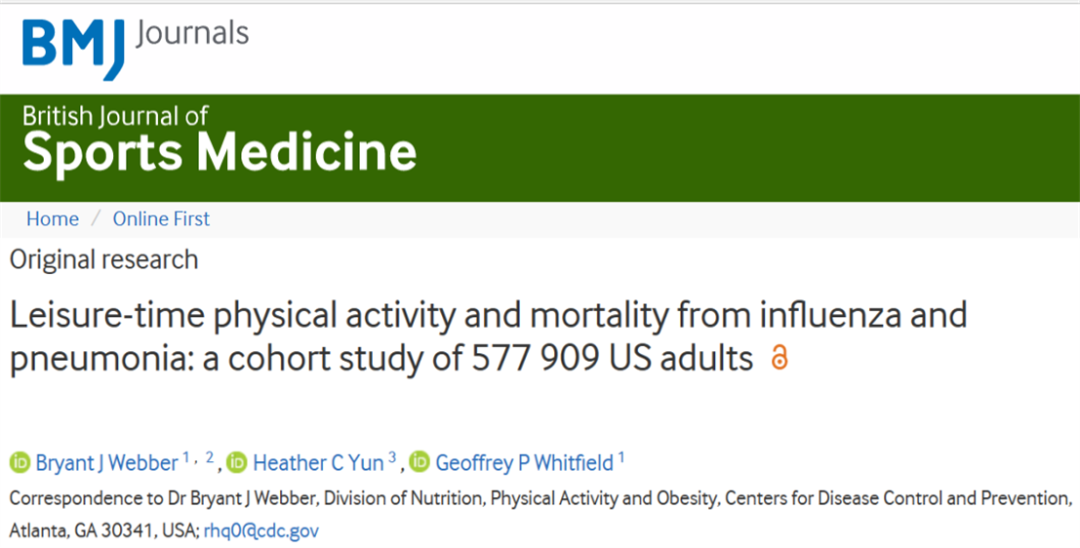Click affiliation superscript 1 after Webber
Image resolution: width=1080 pixels, height=548 pixels.
point(186,459)
